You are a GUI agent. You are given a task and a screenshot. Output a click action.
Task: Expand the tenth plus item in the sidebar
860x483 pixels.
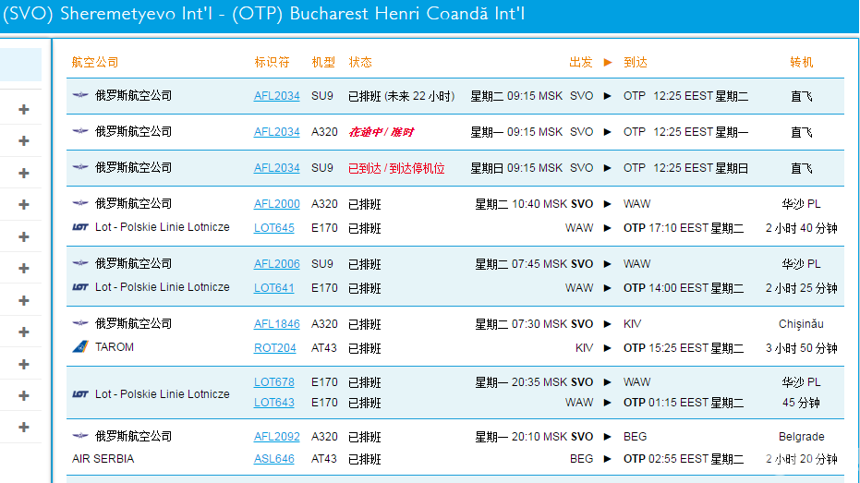(x=24, y=395)
